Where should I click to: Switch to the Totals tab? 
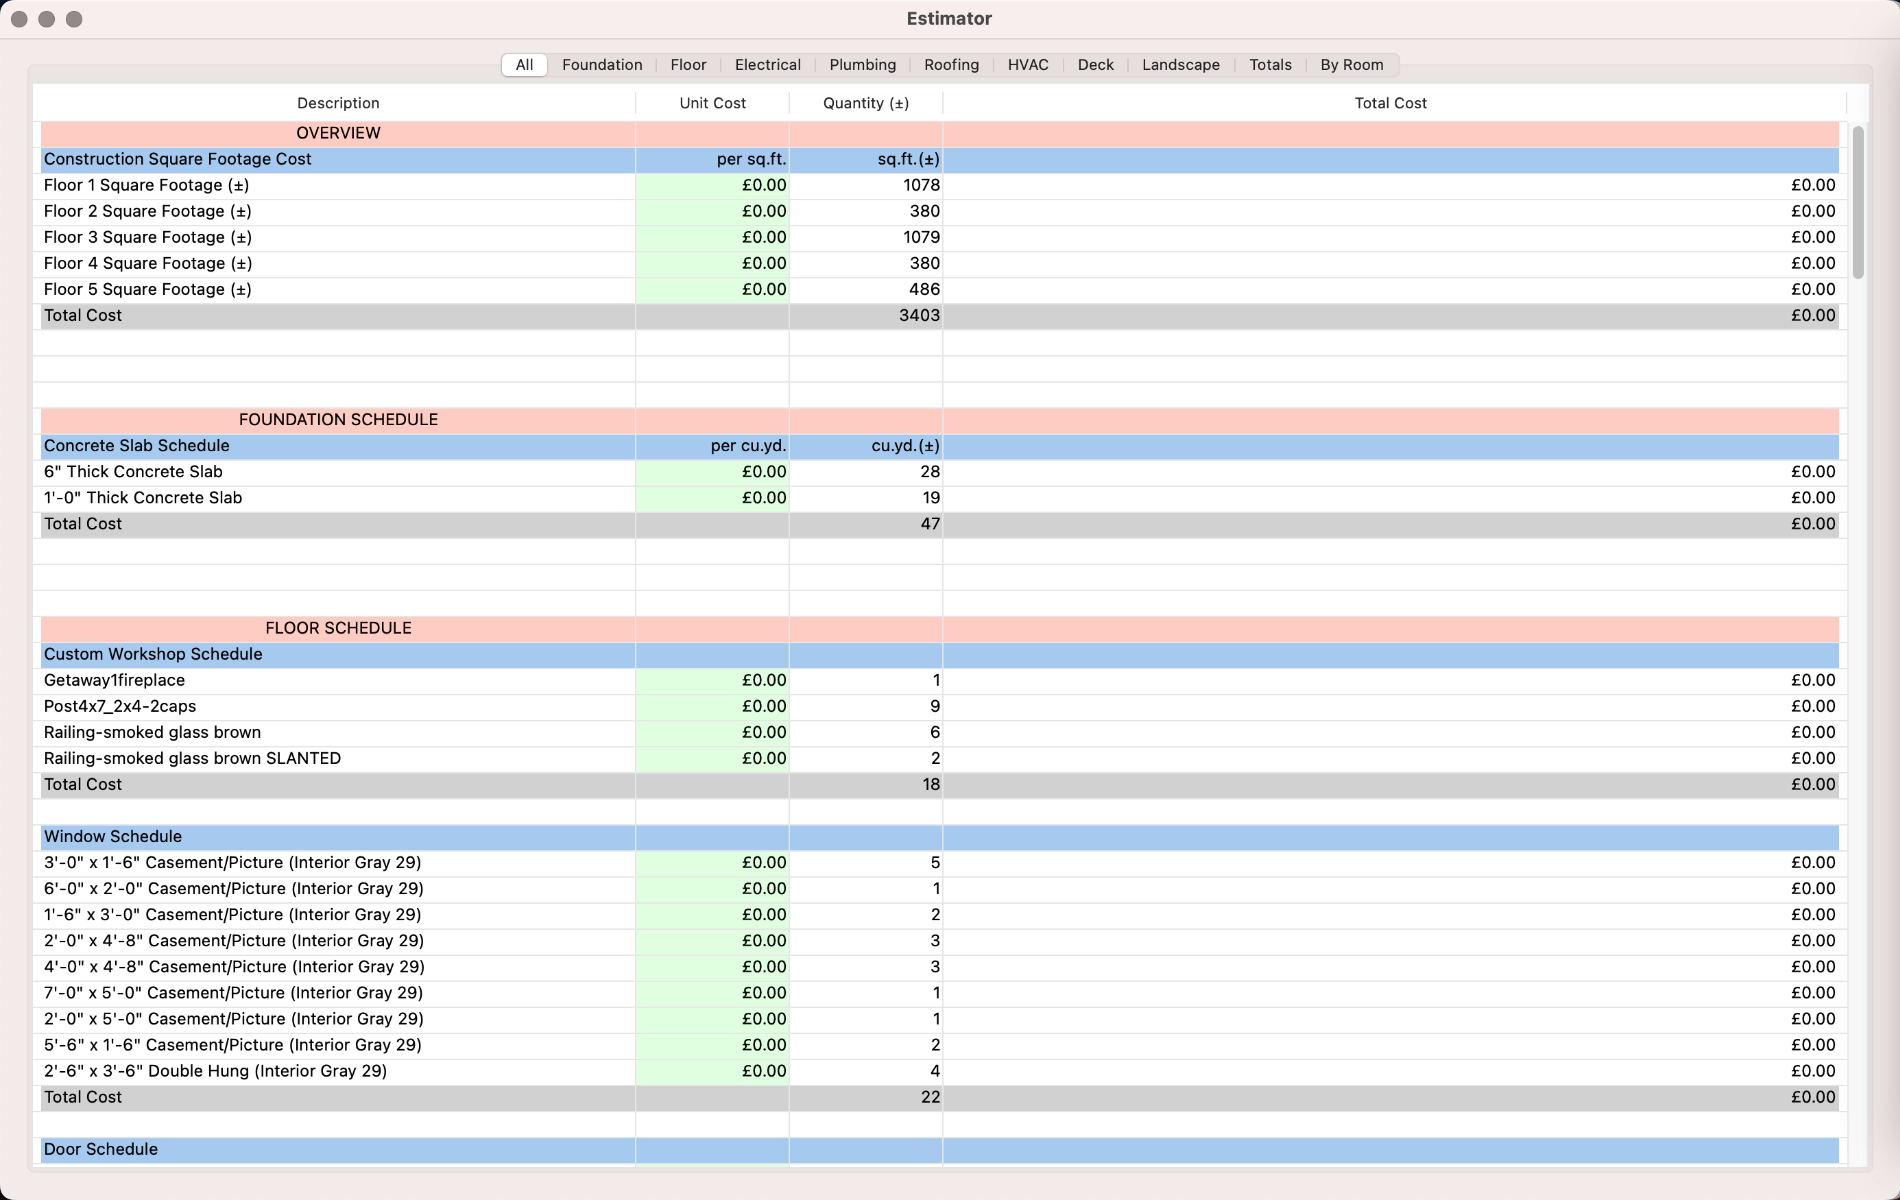(1270, 64)
